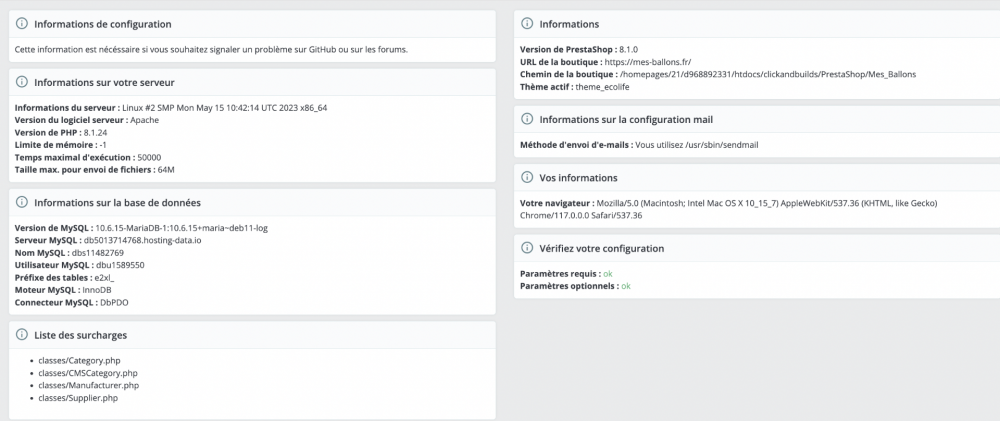Click the Vos informations heading
Screen dimensions: 1000x421
(578, 178)
